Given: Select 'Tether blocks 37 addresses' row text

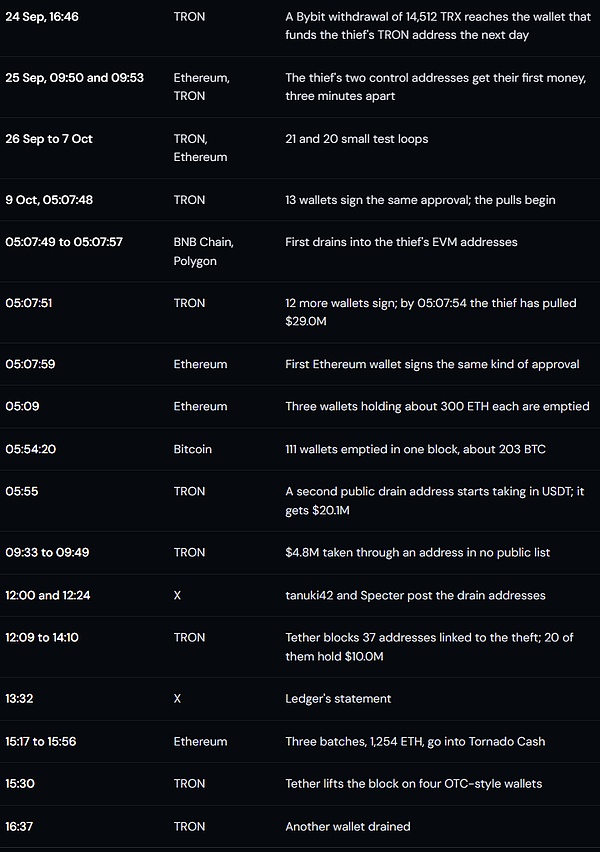Looking at the screenshot, I should point(429,647).
